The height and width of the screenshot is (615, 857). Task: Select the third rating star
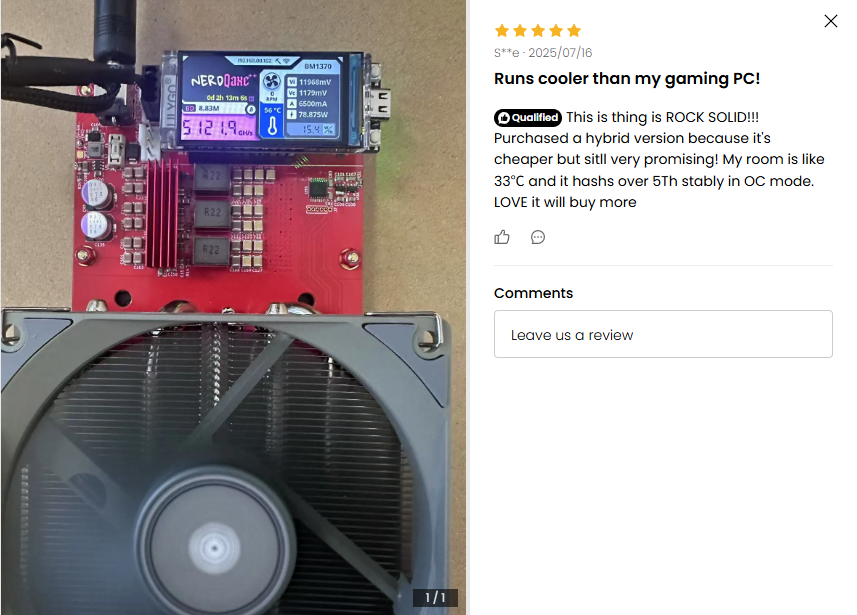538,31
